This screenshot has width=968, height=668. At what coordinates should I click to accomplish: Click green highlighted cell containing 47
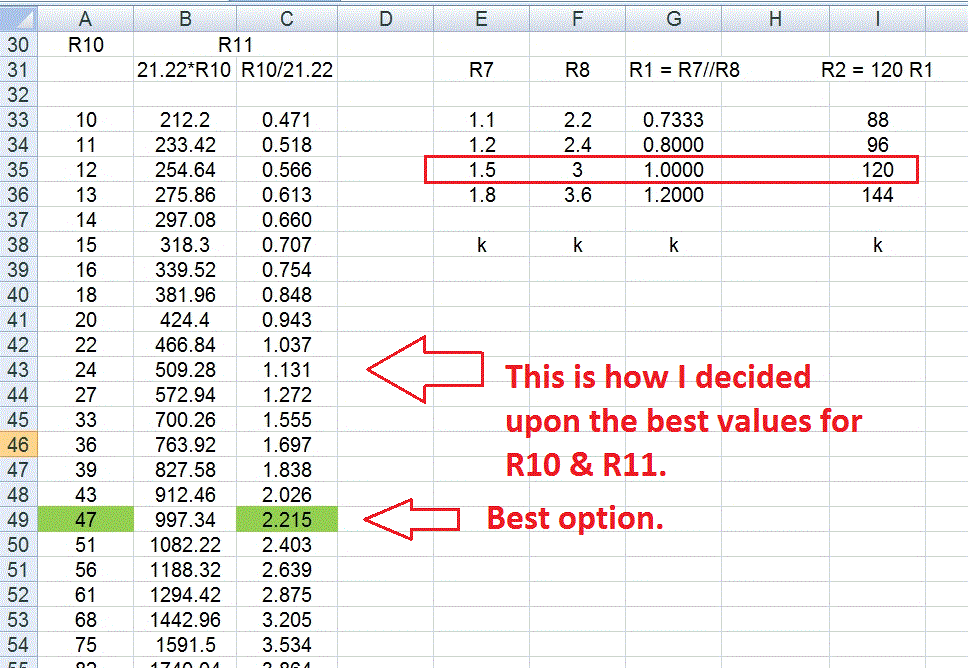(85, 520)
